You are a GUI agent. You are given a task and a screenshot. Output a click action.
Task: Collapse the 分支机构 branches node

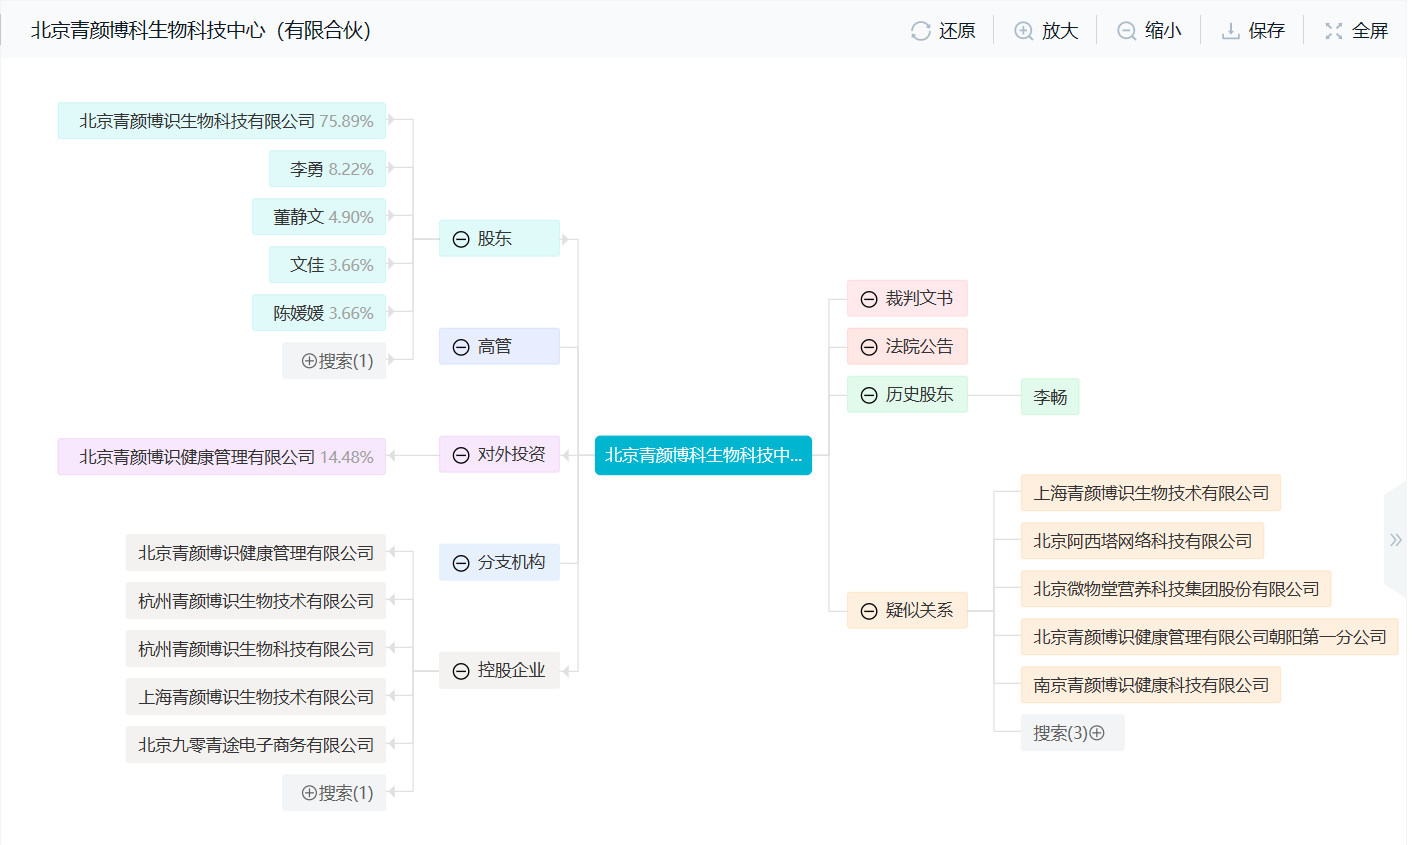(461, 563)
